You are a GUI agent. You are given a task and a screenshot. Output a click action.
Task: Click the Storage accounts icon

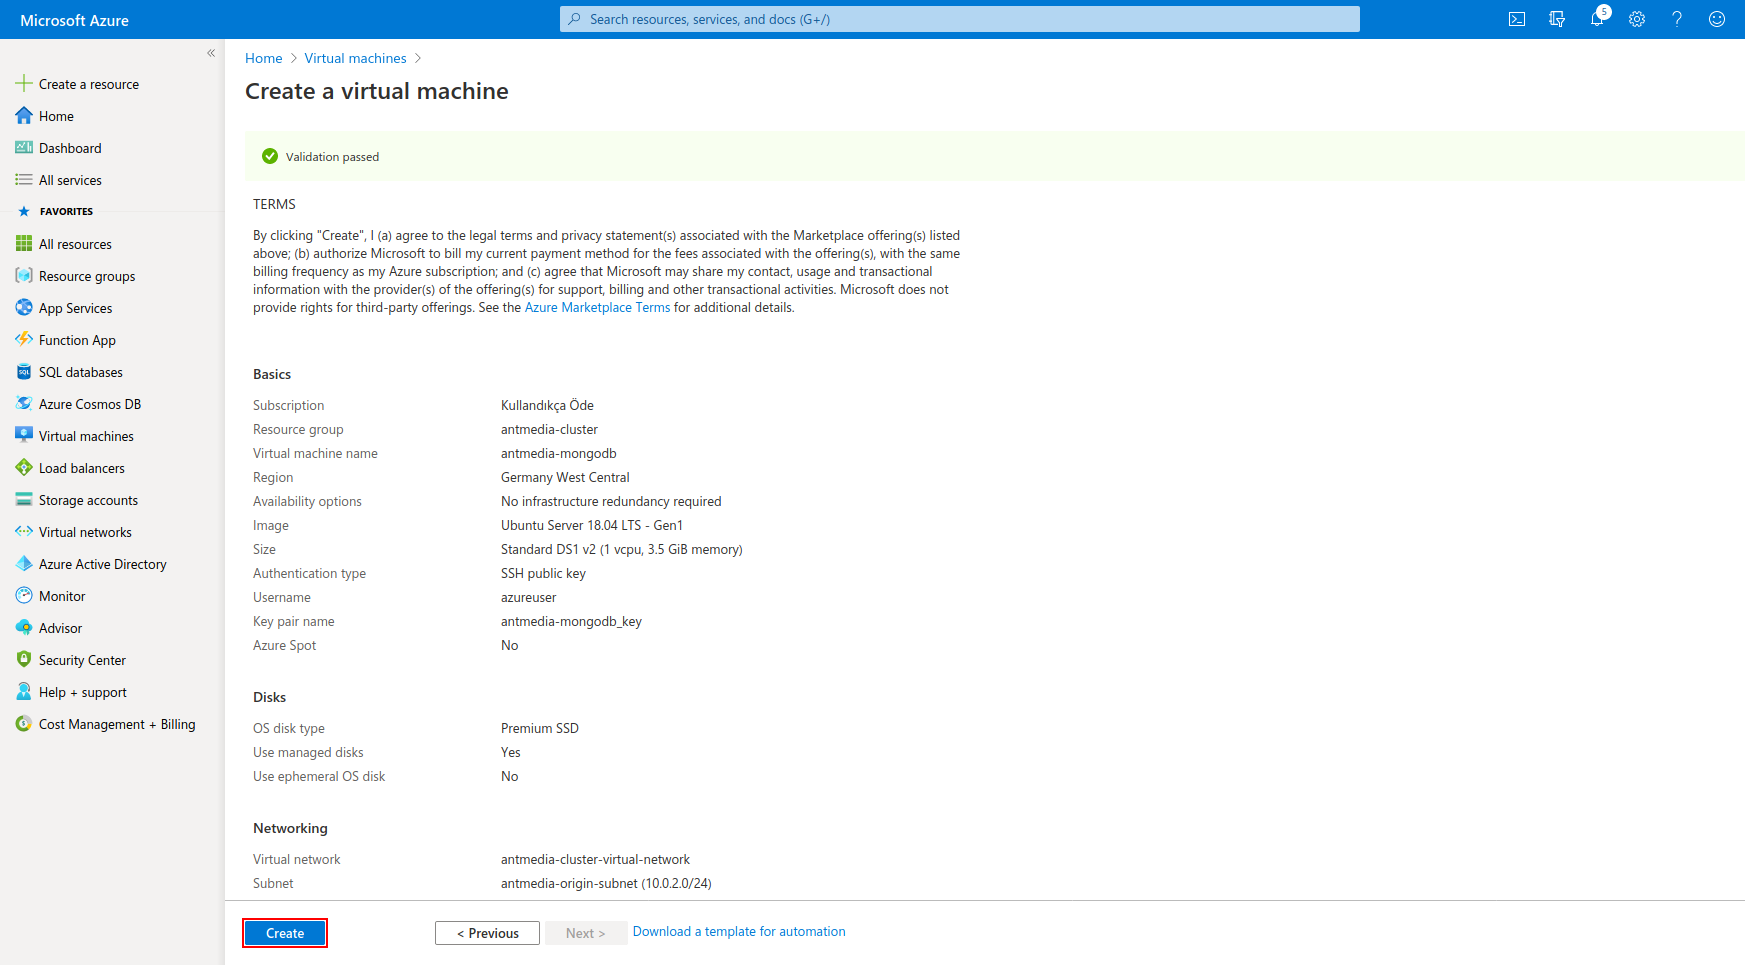(24, 500)
